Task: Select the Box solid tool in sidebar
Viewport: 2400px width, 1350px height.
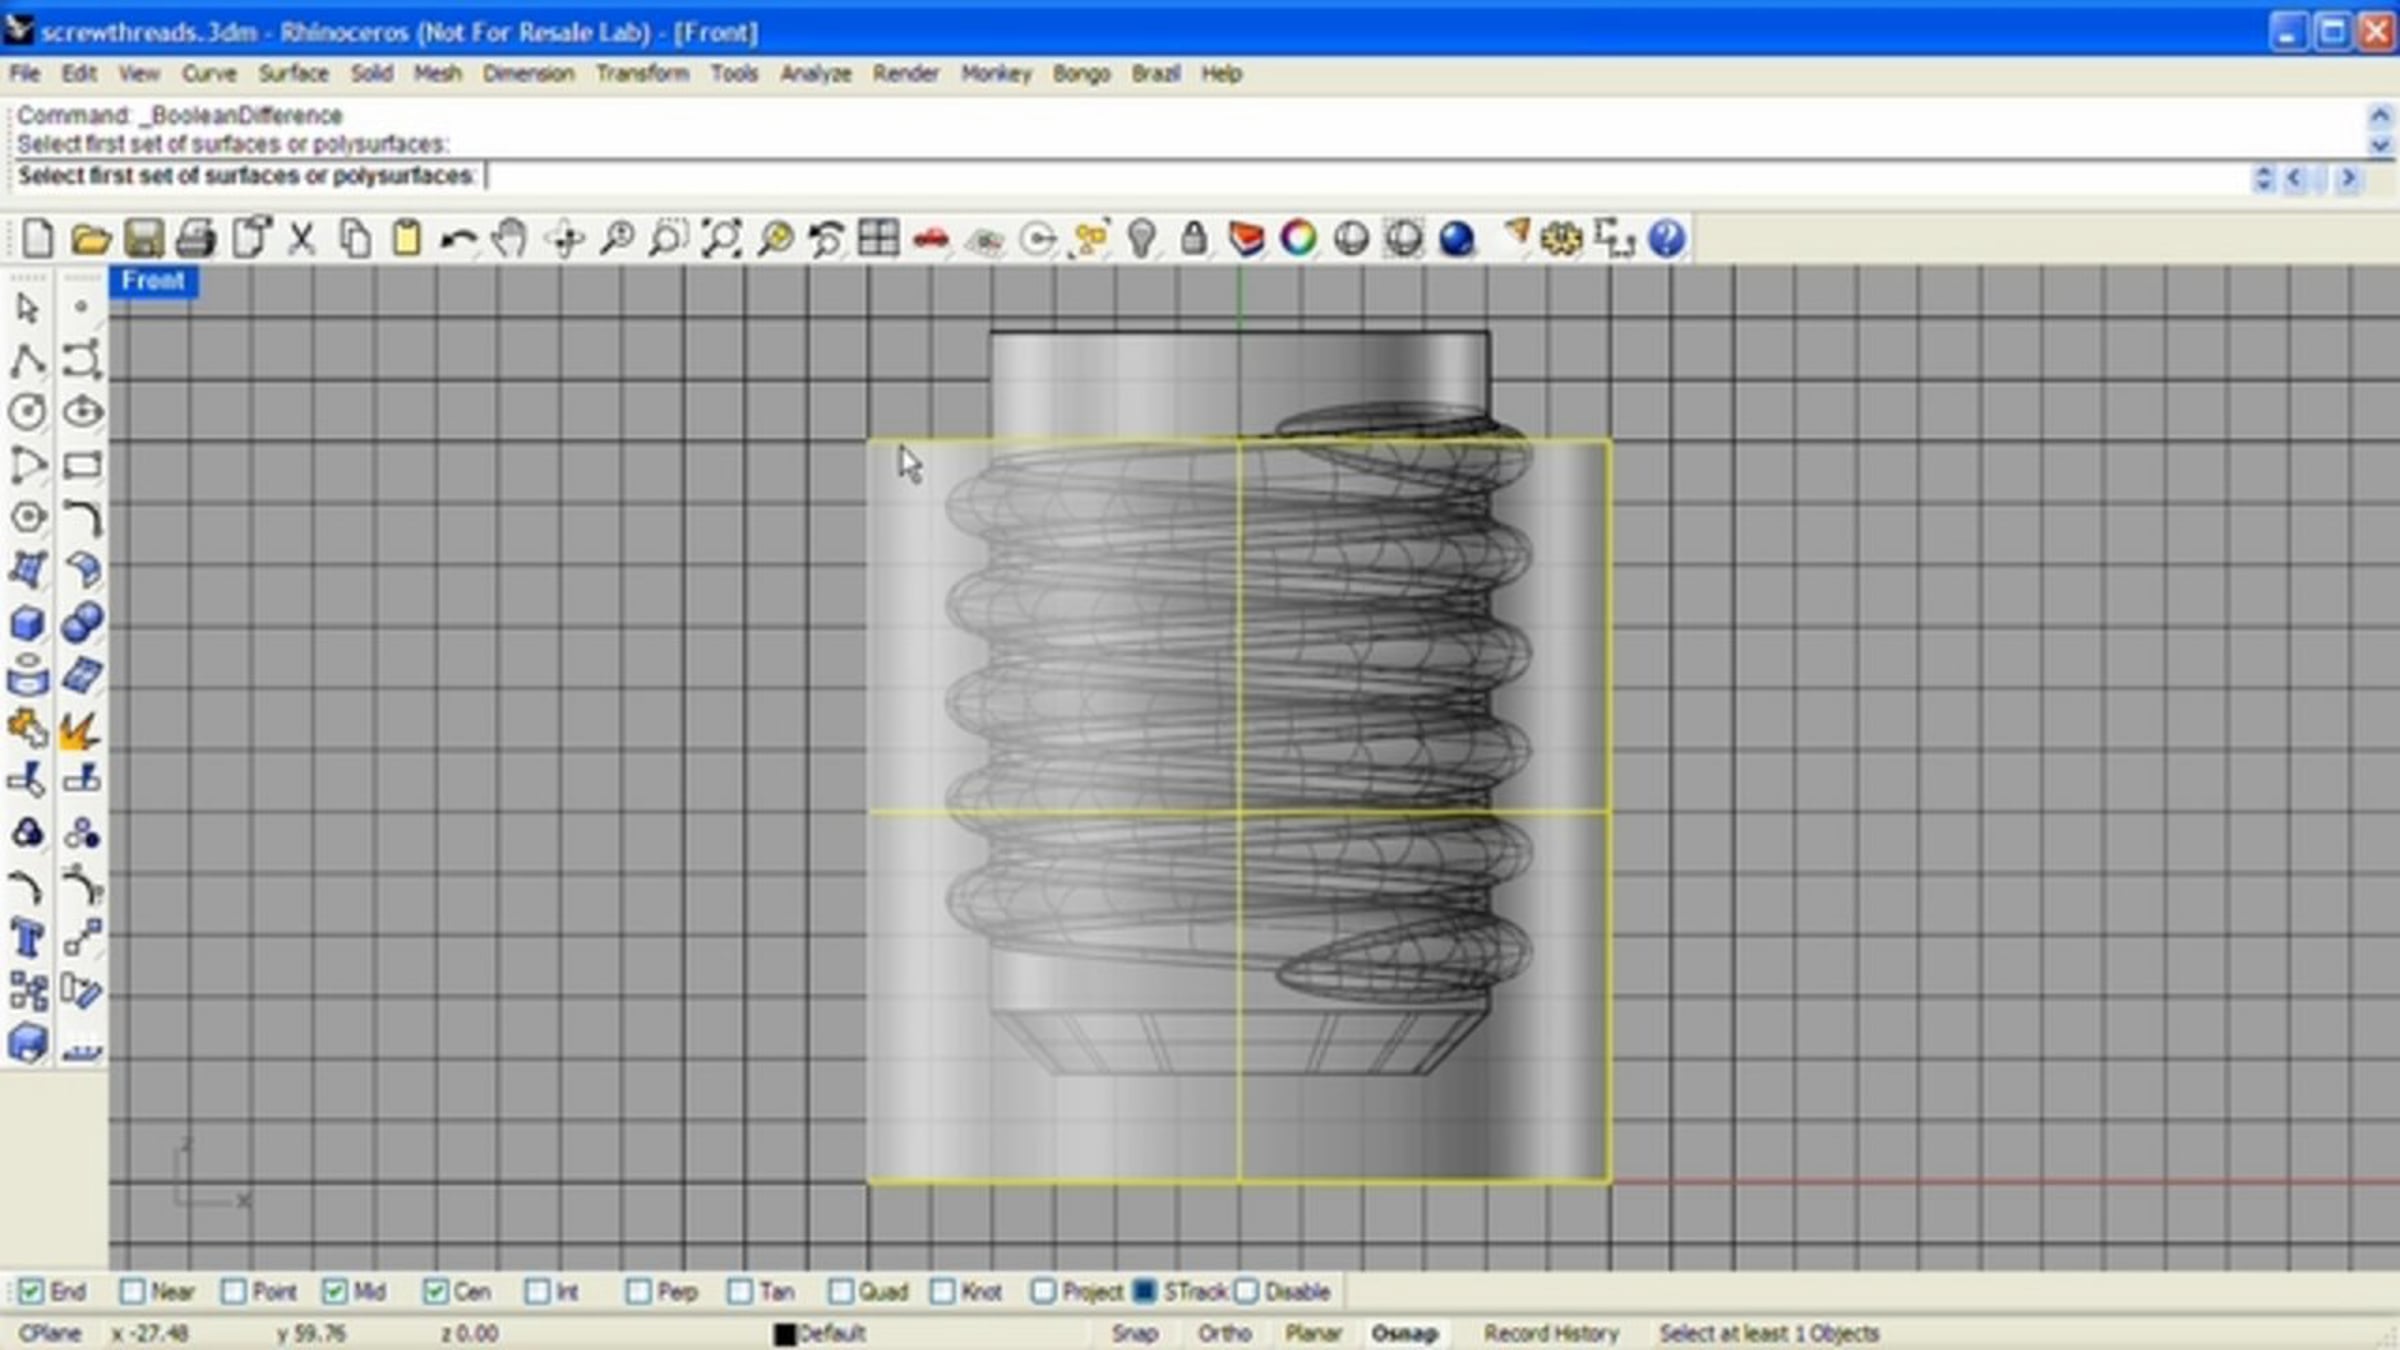Action: pyautogui.click(x=28, y=624)
